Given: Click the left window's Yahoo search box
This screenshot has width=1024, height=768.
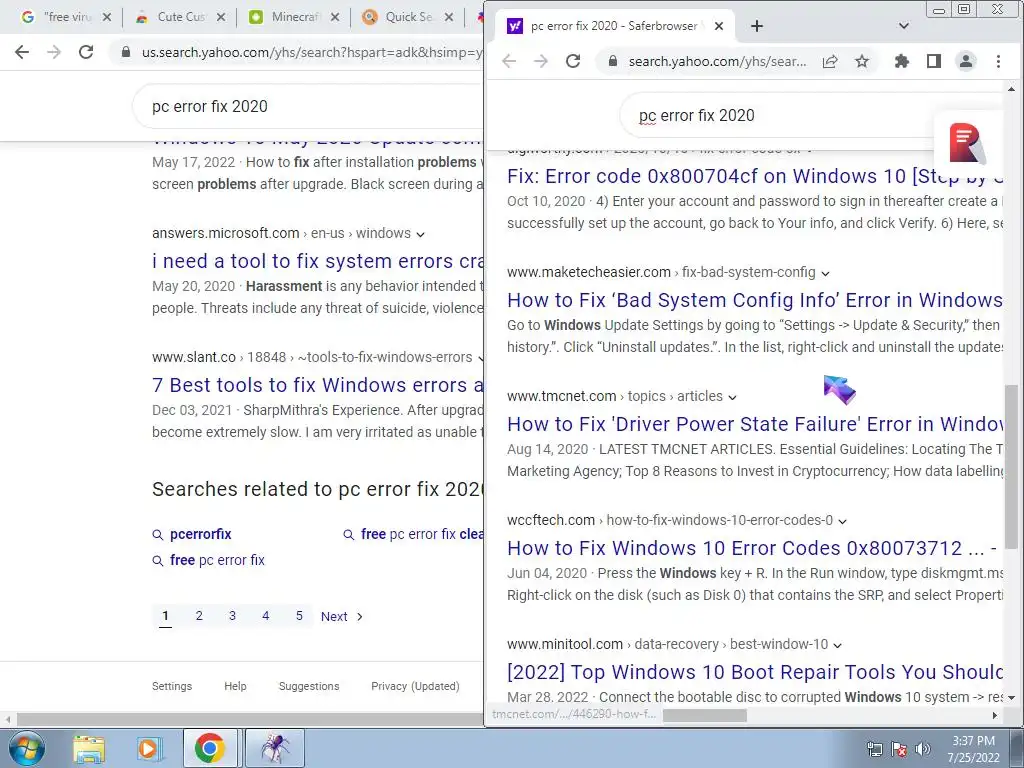Looking at the screenshot, I should [307, 106].
